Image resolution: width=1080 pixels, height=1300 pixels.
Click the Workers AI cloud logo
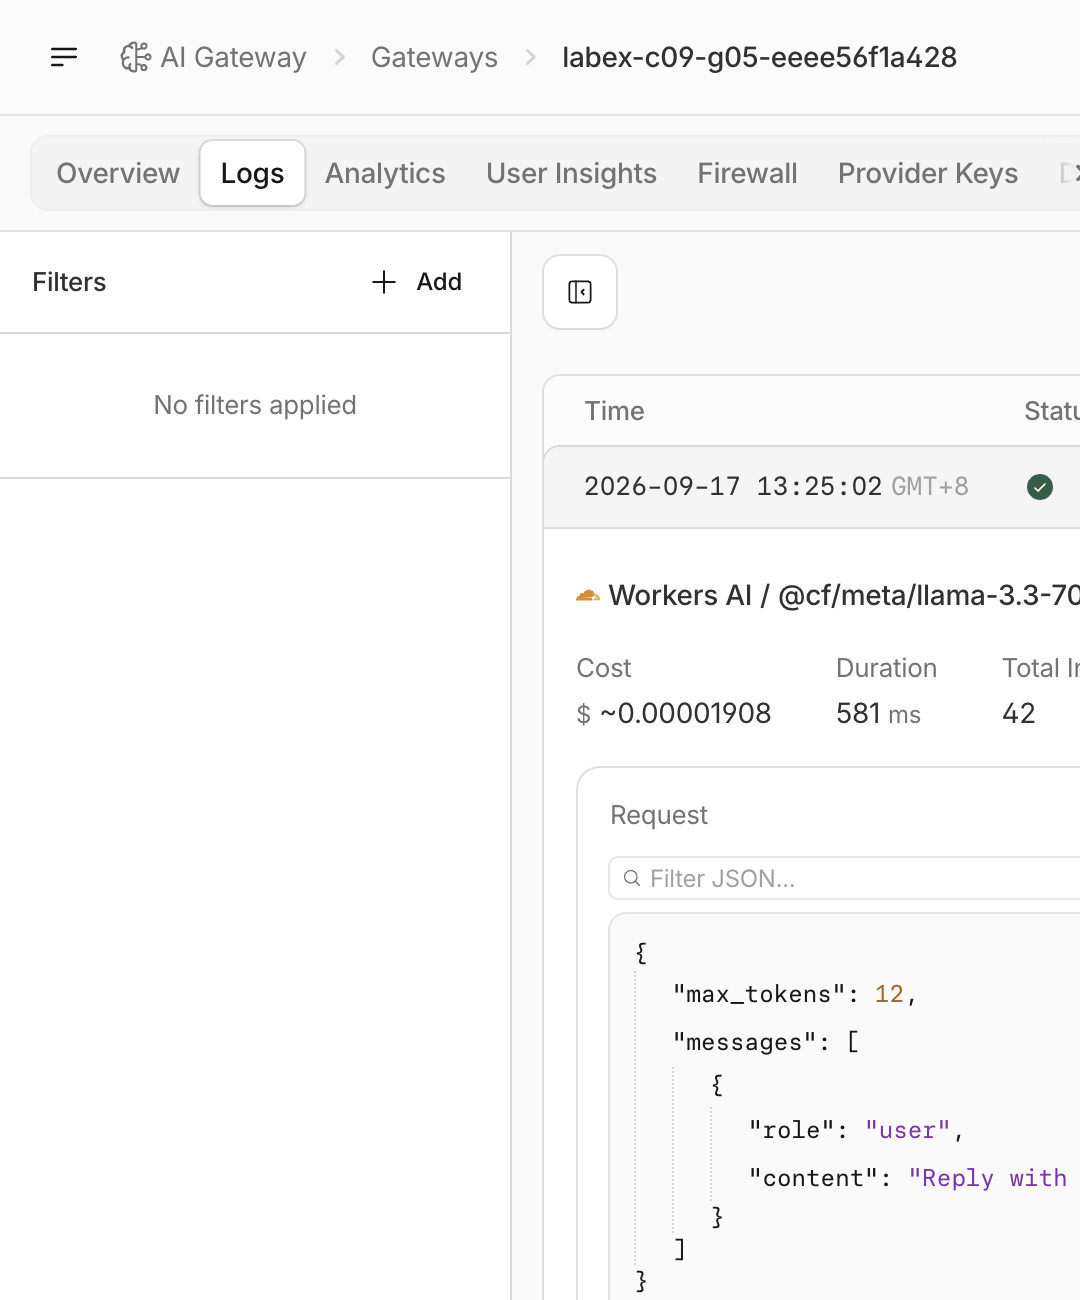(588, 596)
